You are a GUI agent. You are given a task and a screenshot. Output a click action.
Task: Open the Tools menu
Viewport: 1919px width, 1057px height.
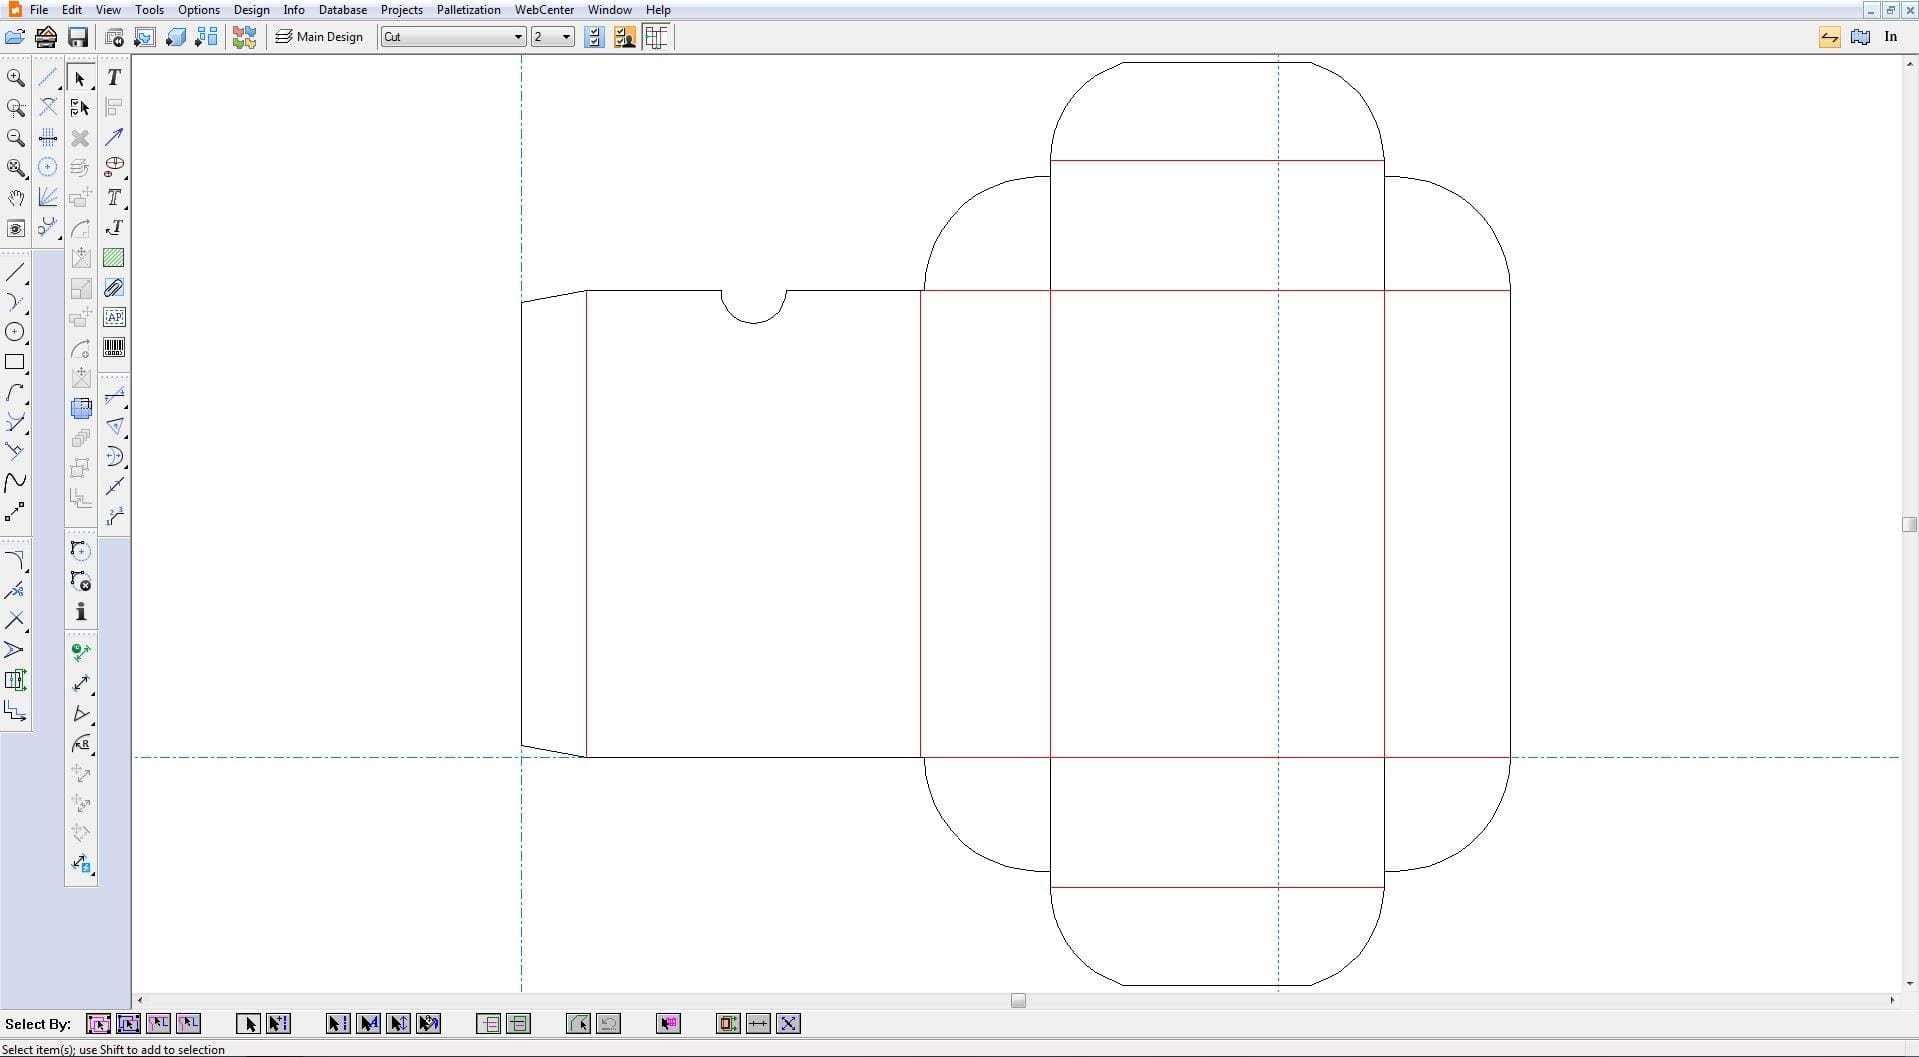149,10
